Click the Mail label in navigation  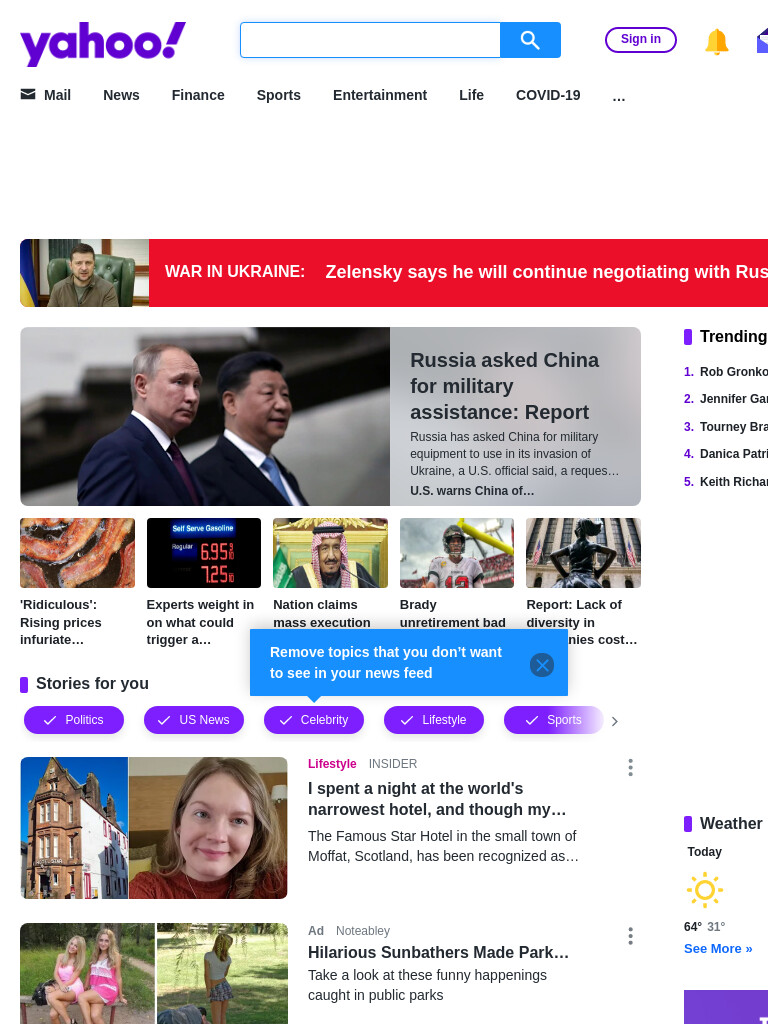tap(57, 95)
